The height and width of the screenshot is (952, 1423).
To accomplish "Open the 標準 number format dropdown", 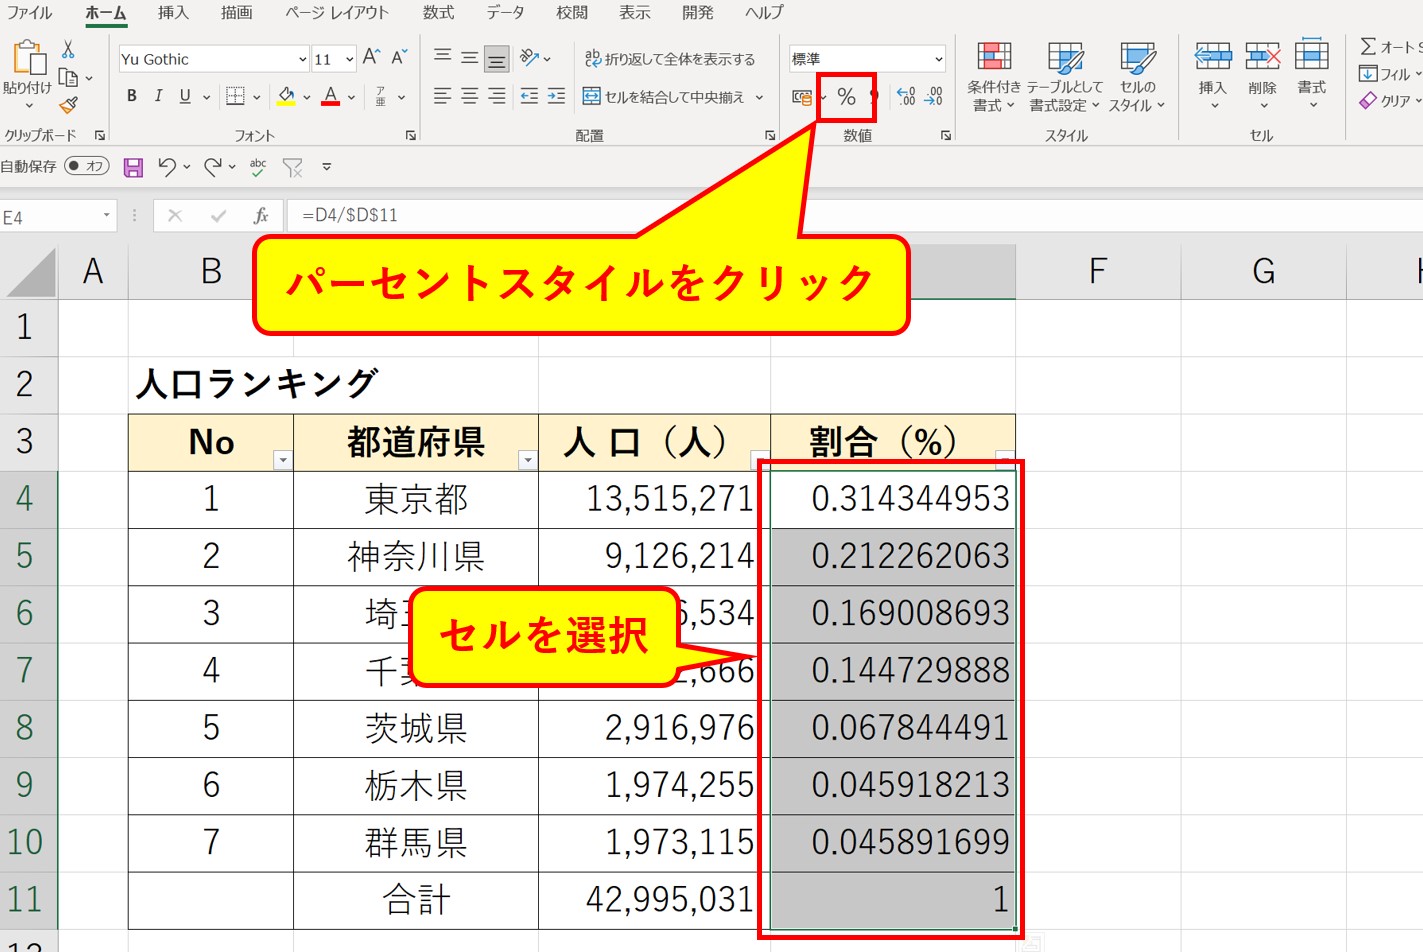I will click(937, 57).
